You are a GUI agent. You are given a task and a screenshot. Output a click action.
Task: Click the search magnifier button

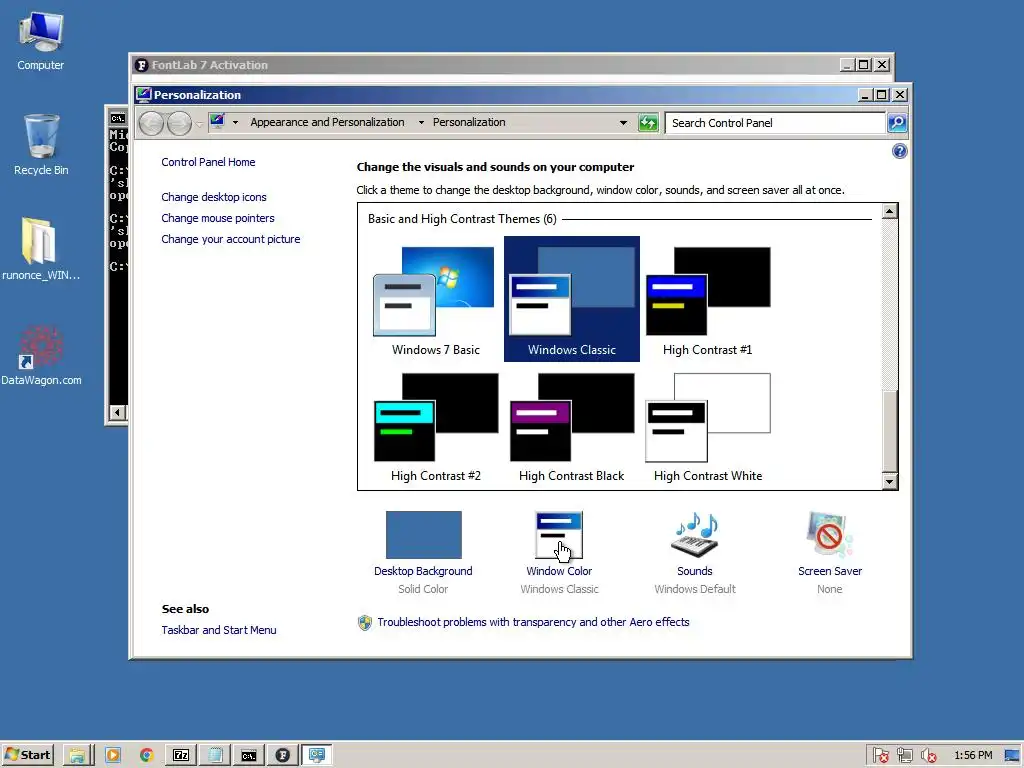pos(897,123)
